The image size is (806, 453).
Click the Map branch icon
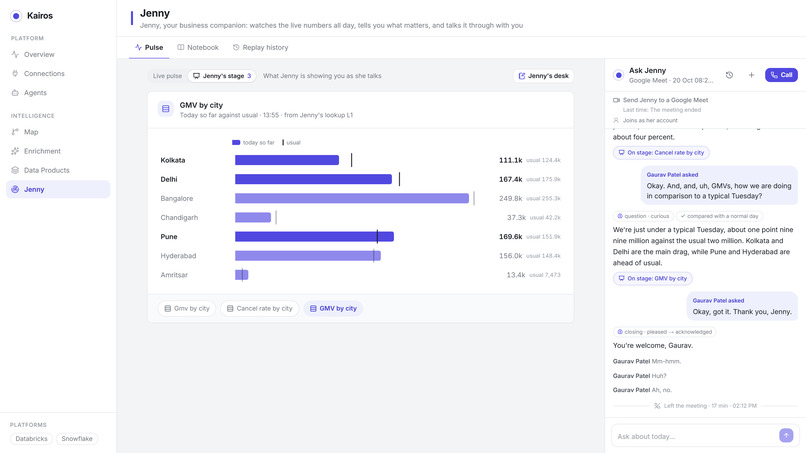15,132
